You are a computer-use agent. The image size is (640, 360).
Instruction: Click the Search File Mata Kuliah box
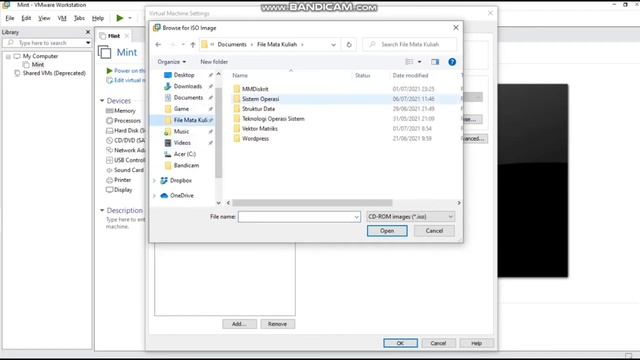[410, 44]
